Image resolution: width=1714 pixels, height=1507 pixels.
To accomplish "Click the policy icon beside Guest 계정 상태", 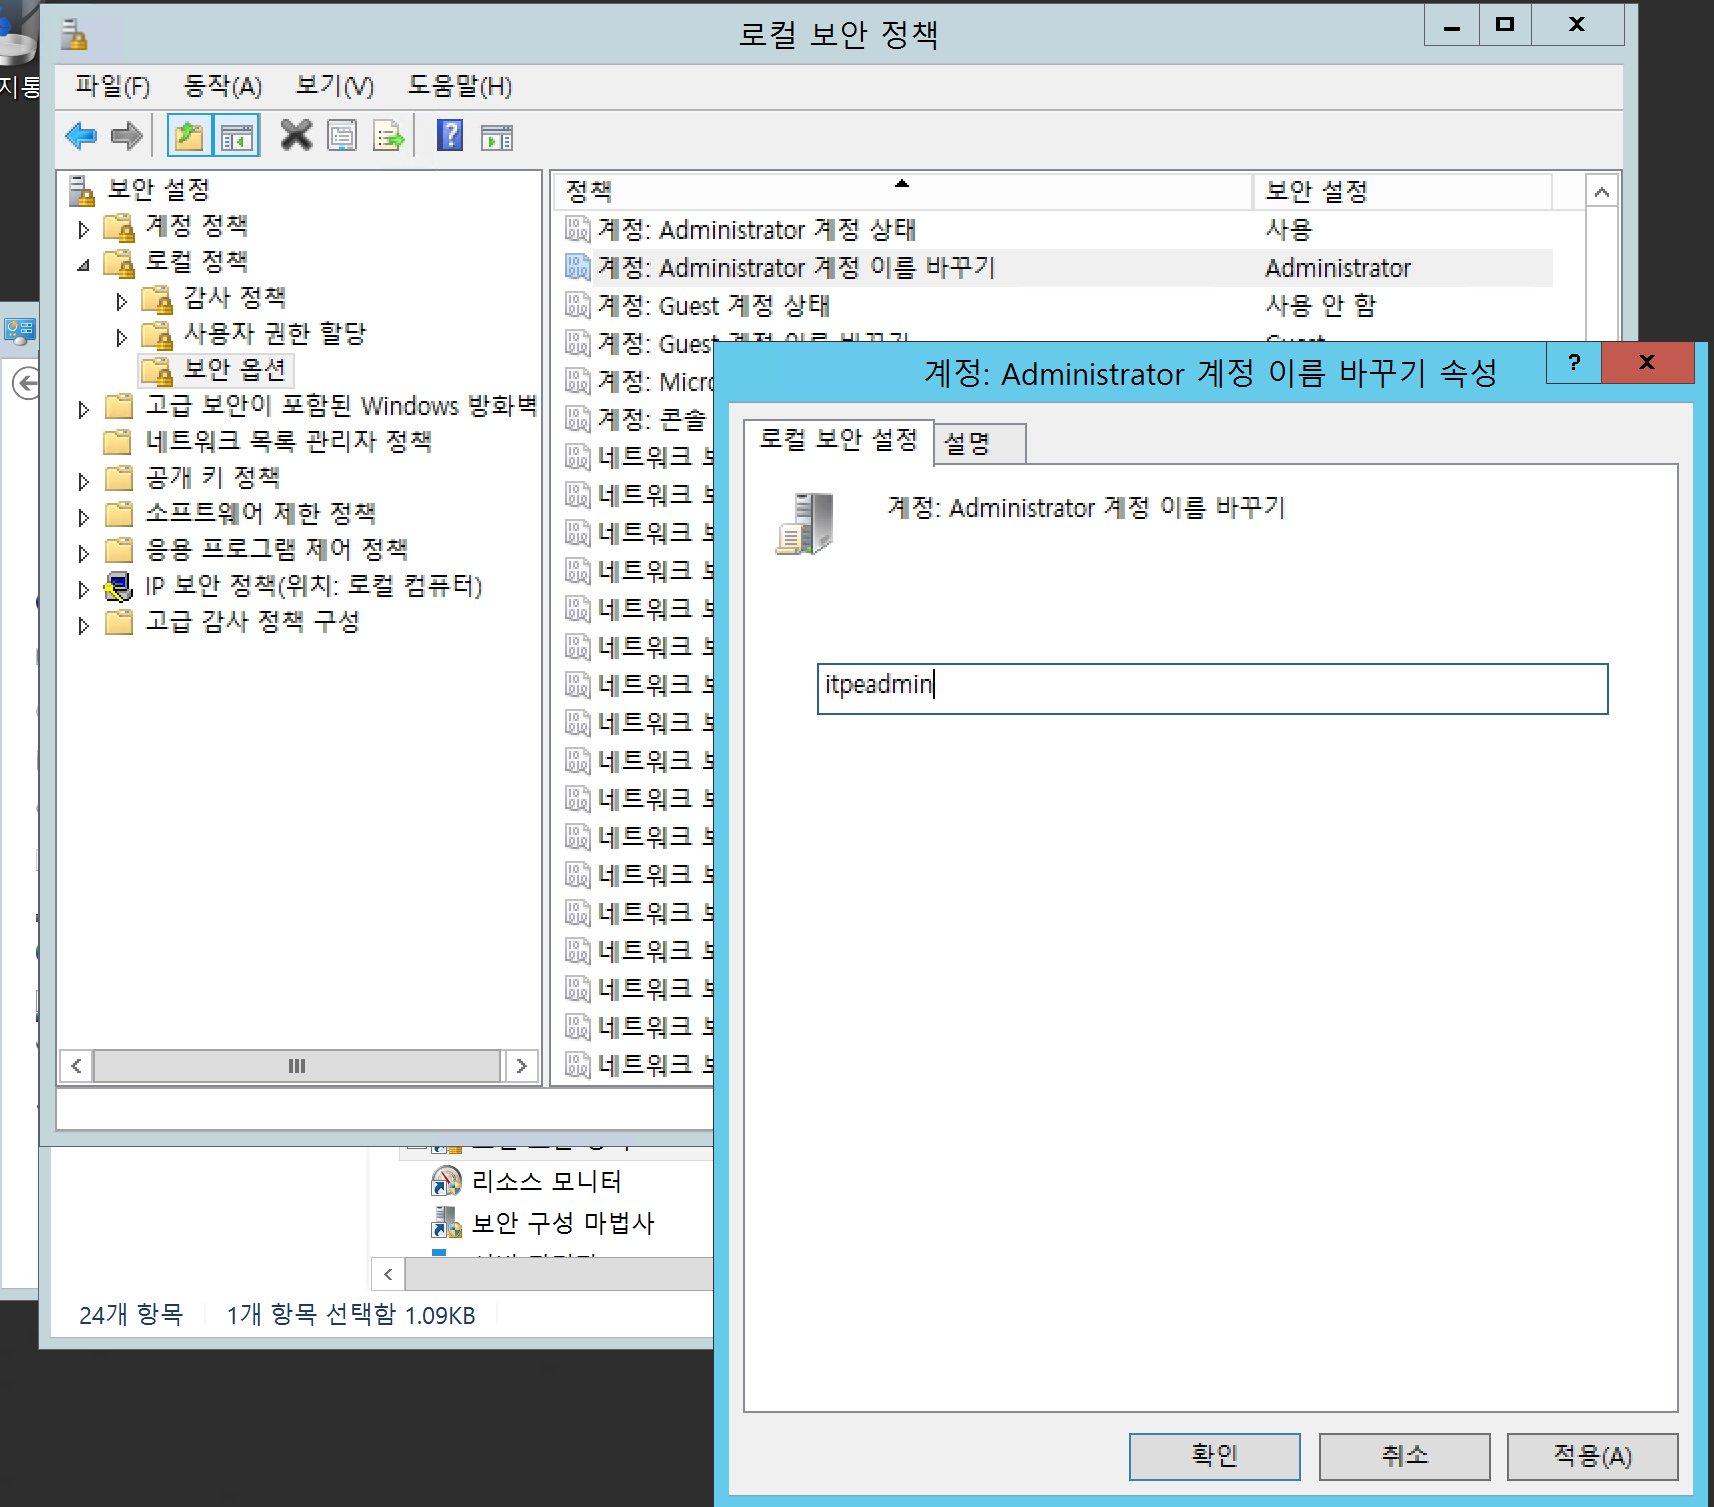I will pyautogui.click(x=577, y=306).
